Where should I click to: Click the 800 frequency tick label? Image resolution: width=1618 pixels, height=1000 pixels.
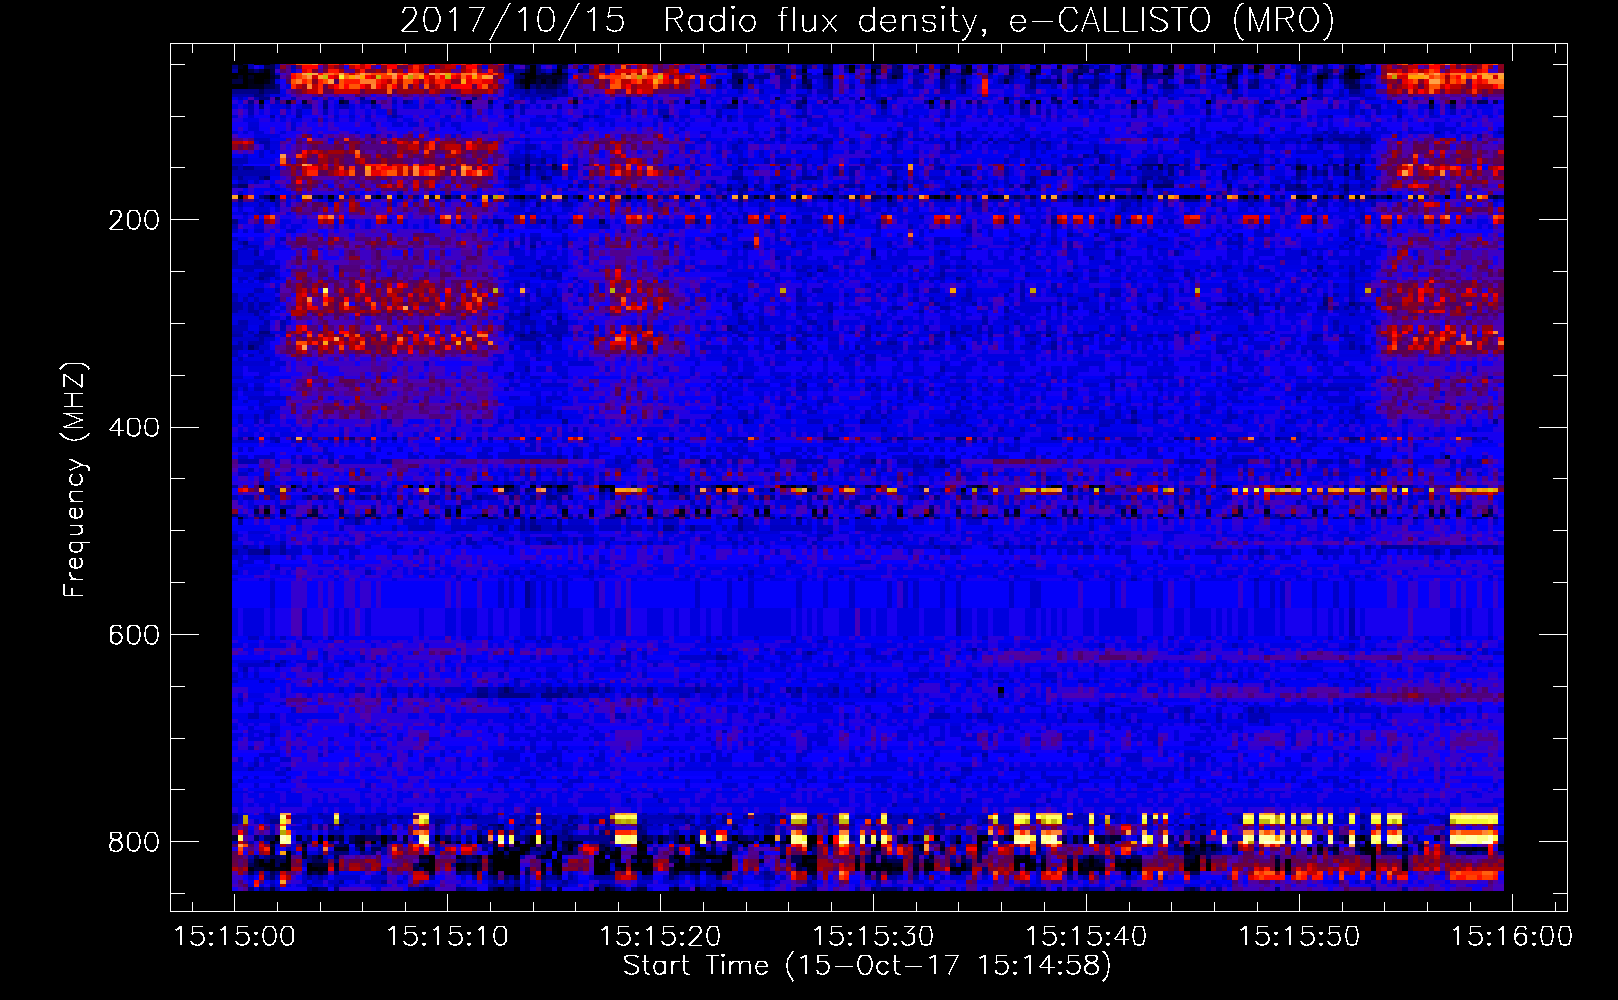134,842
